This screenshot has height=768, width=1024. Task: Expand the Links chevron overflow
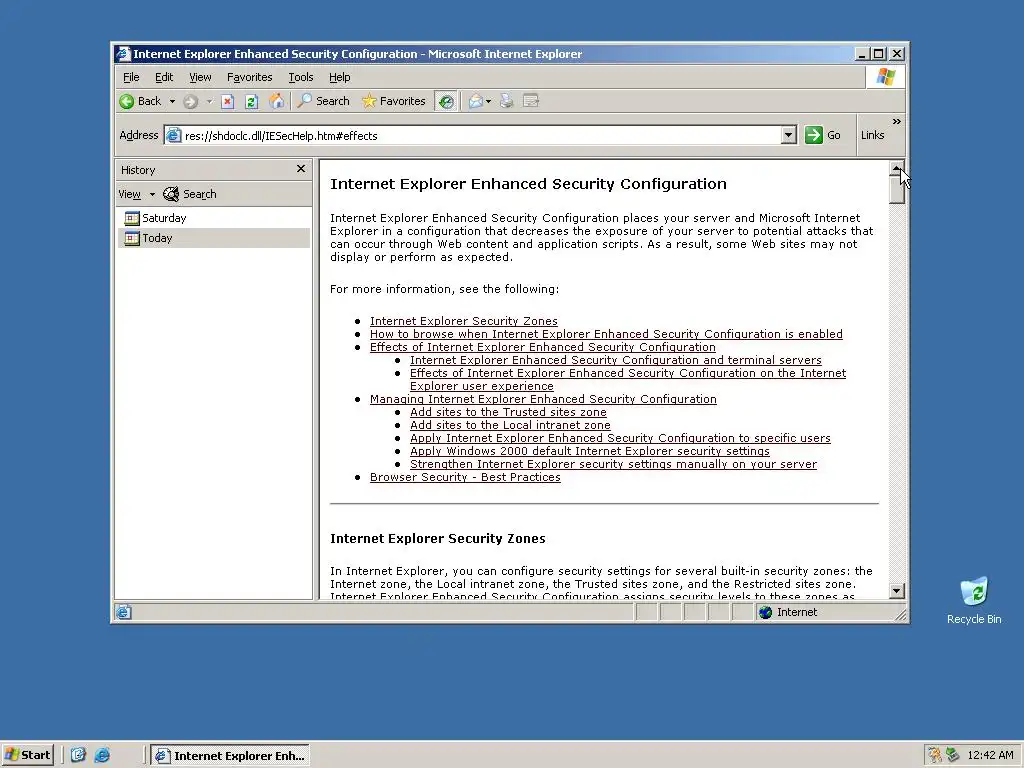pyautogui.click(x=897, y=121)
